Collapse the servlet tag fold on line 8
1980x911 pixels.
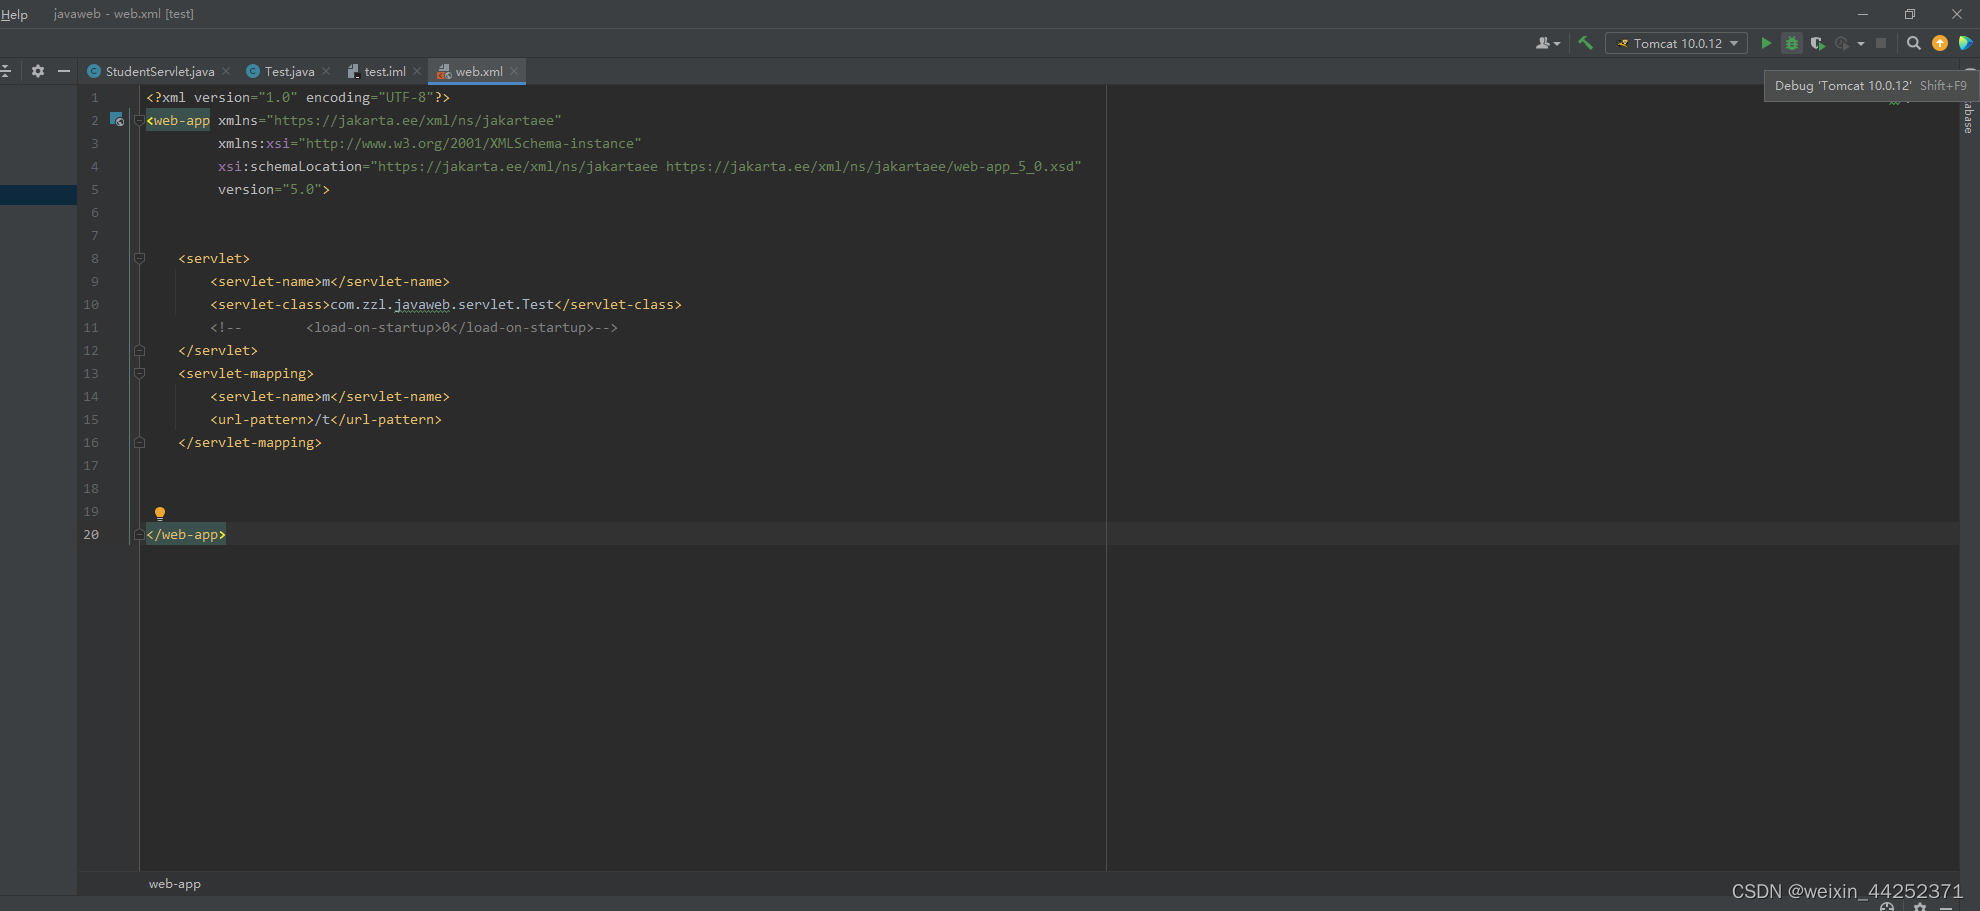click(139, 258)
